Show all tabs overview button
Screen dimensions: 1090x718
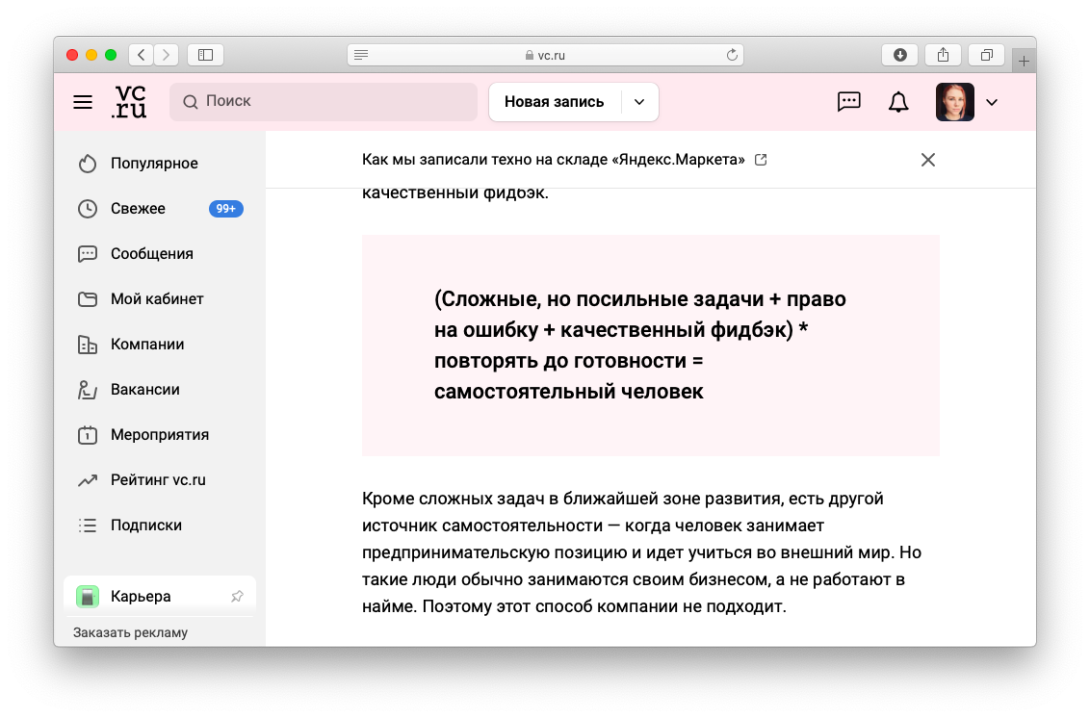[x=986, y=55]
